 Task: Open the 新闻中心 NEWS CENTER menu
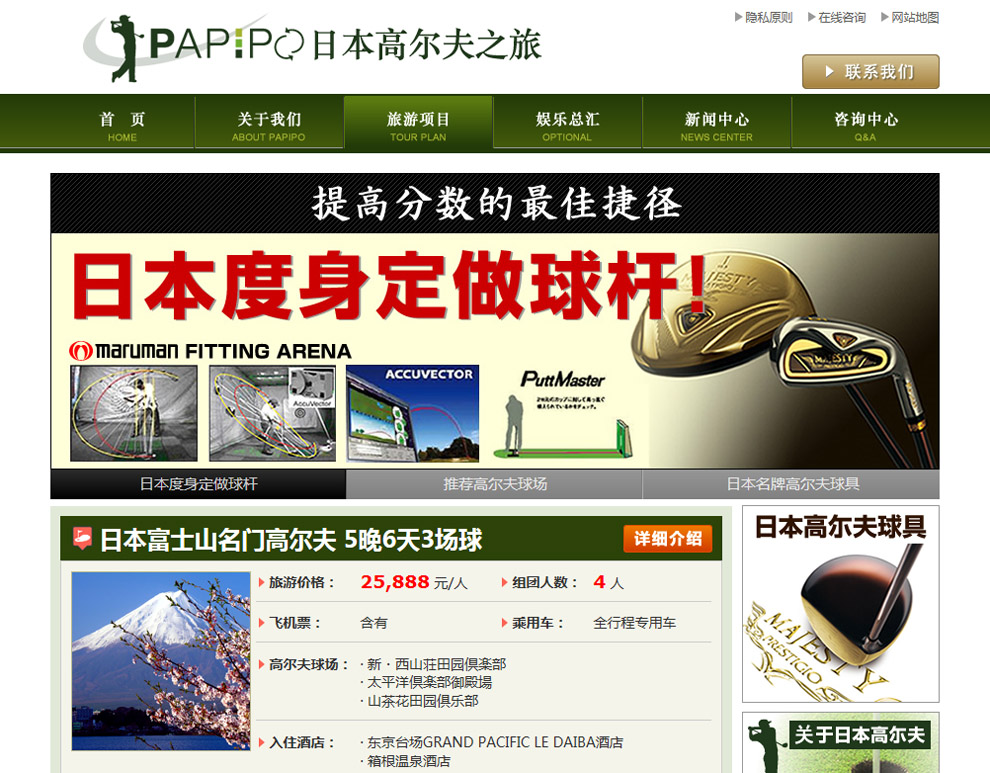pos(717,126)
